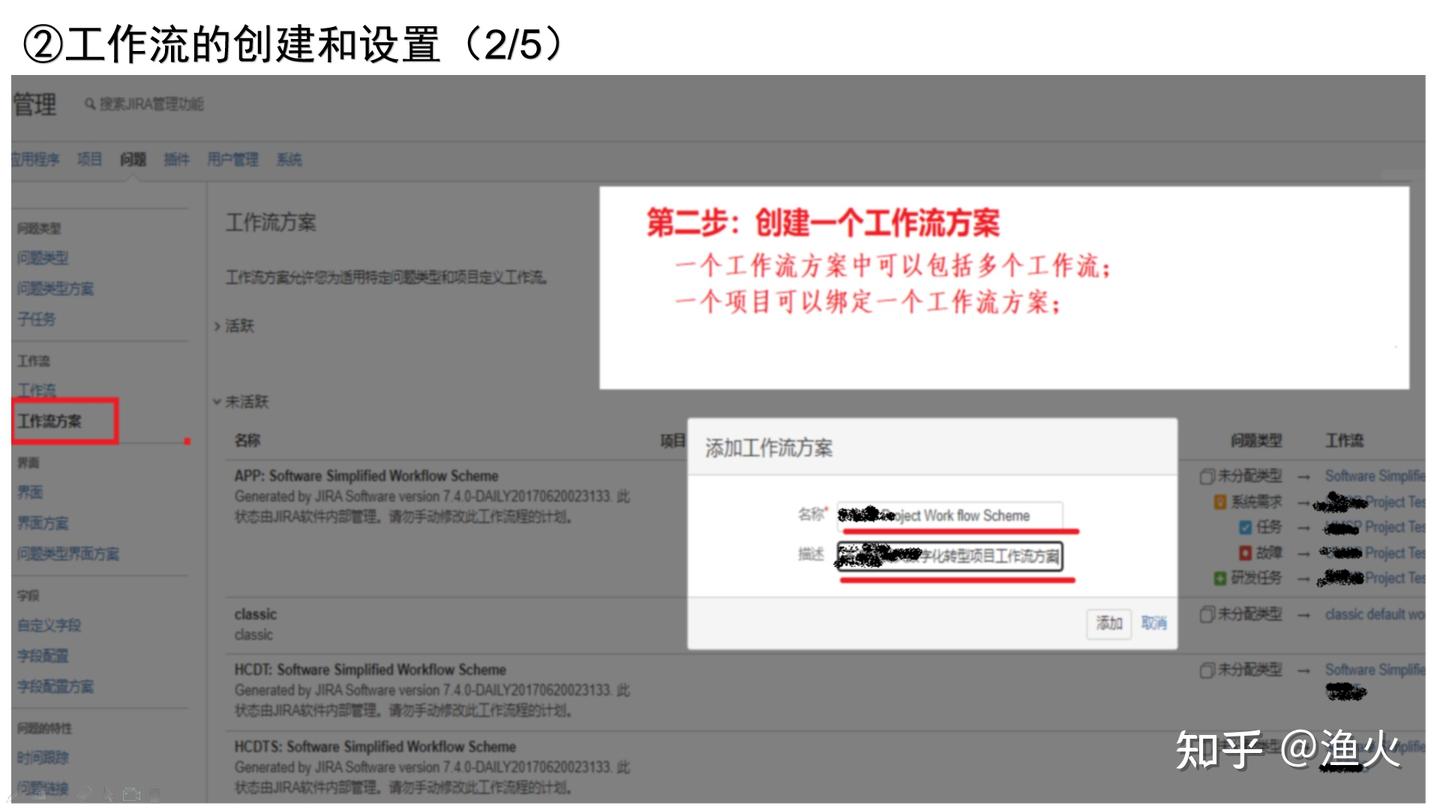Screen dimensions: 1440x810
Task: Click the red 故障 issue type icon
Action: tap(1245, 553)
